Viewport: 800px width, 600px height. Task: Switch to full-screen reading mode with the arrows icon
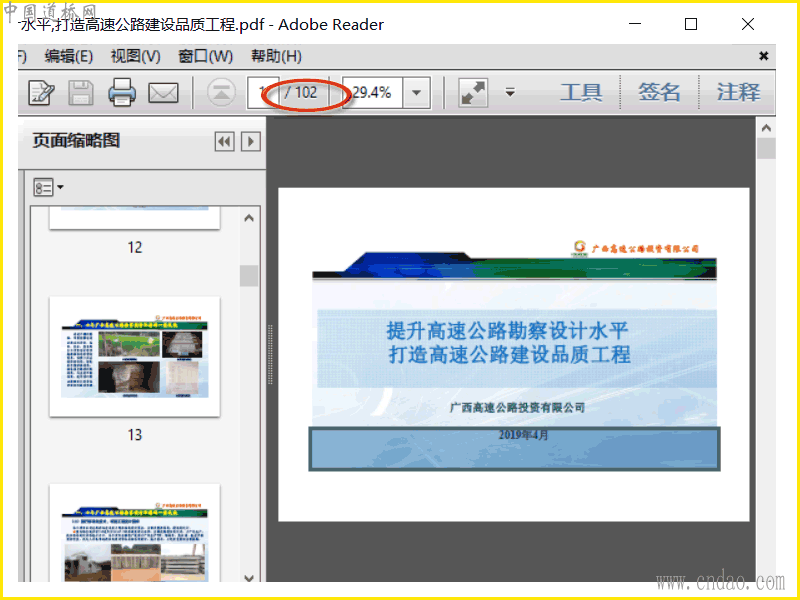[473, 93]
